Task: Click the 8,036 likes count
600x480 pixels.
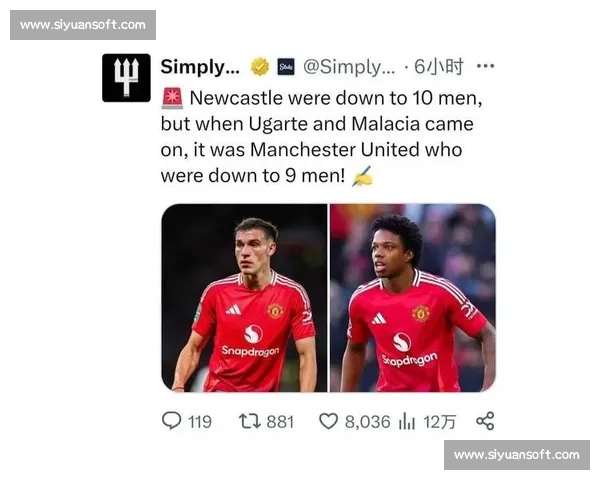Action: [x=367, y=422]
